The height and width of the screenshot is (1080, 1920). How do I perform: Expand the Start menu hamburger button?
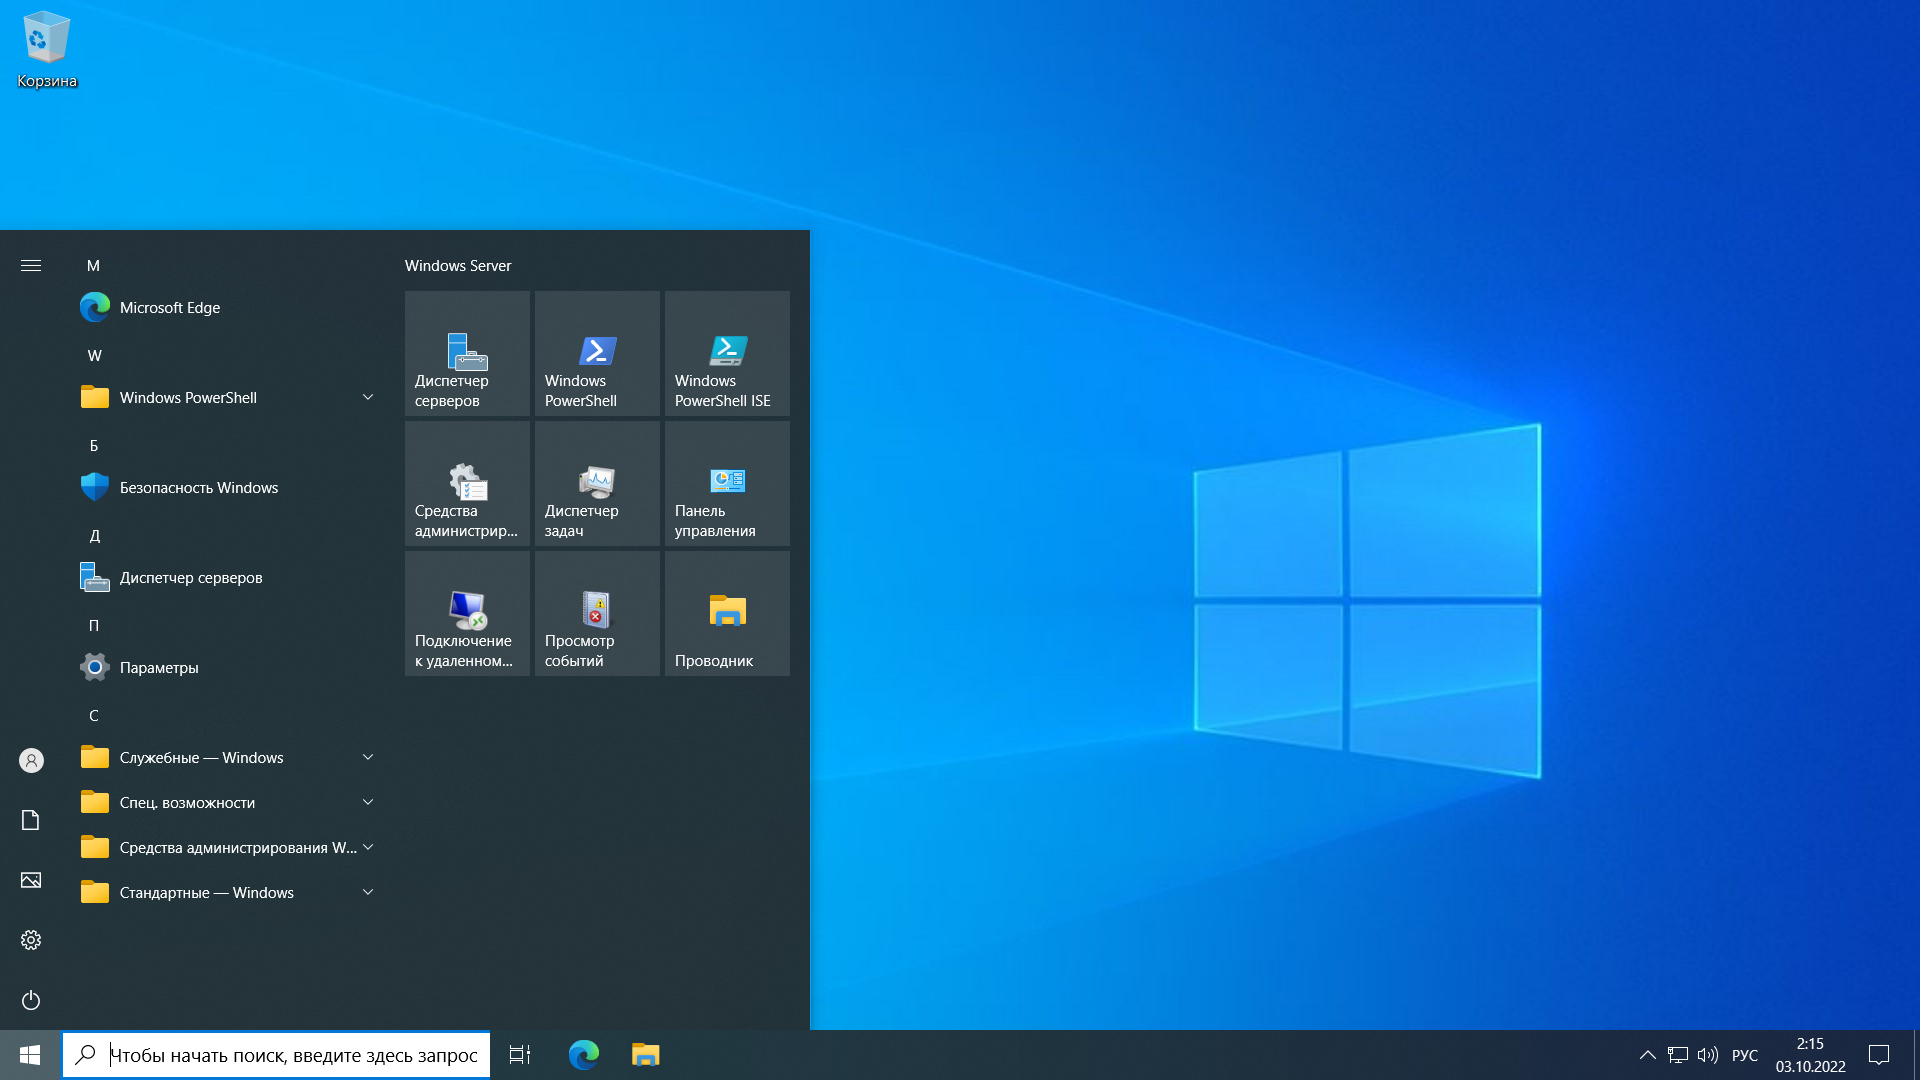point(31,265)
